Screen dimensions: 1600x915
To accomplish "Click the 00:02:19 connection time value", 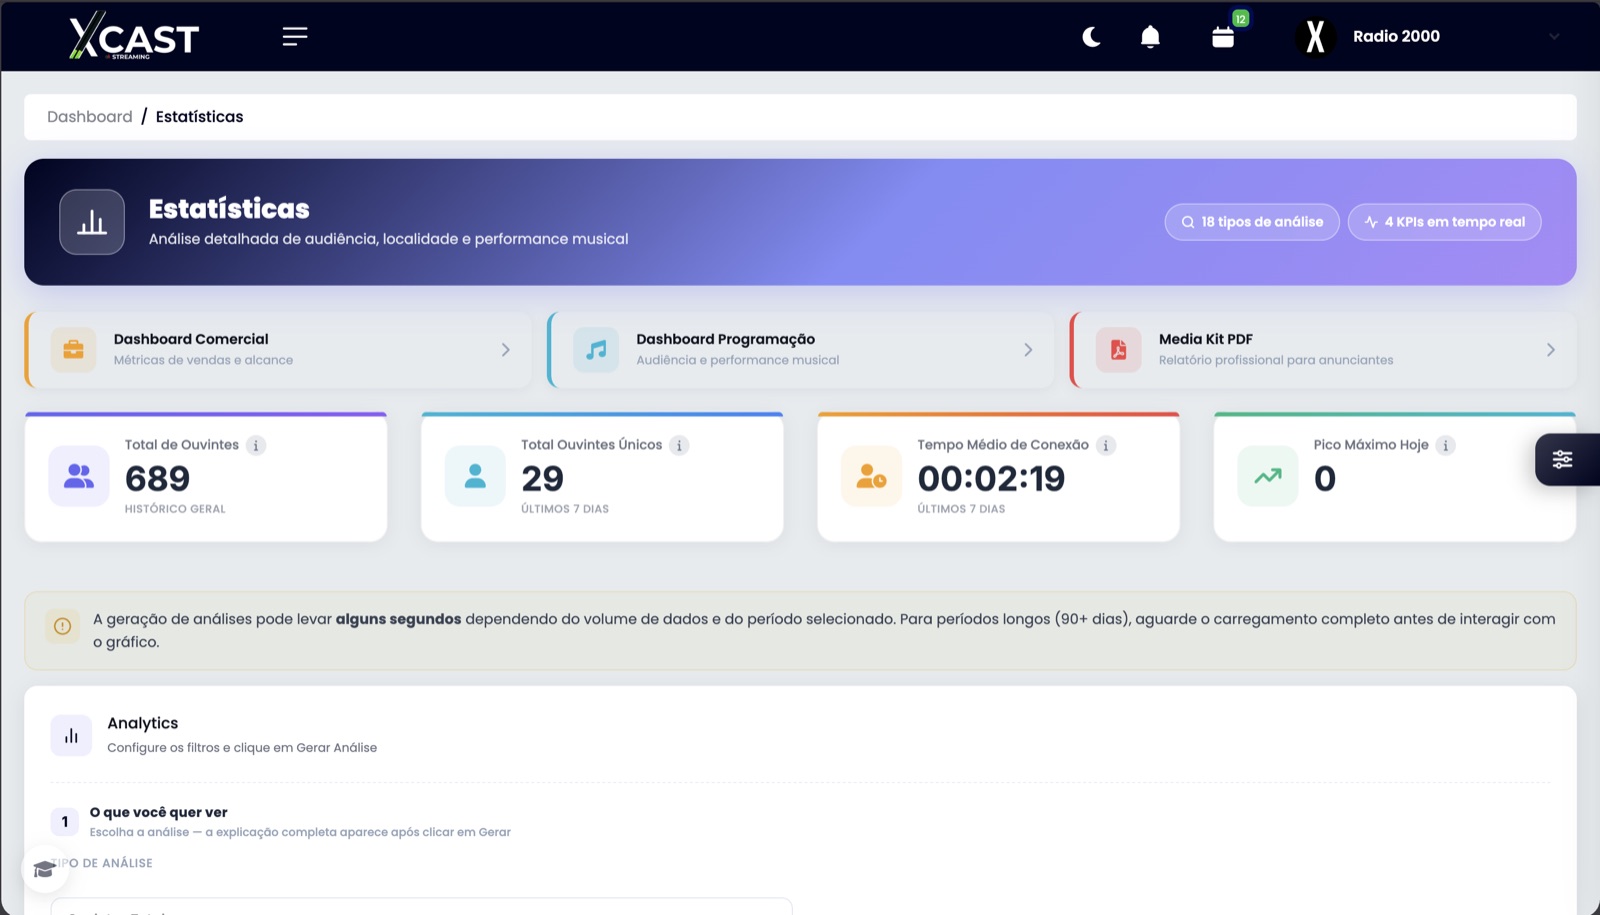I will pos(991,479).
